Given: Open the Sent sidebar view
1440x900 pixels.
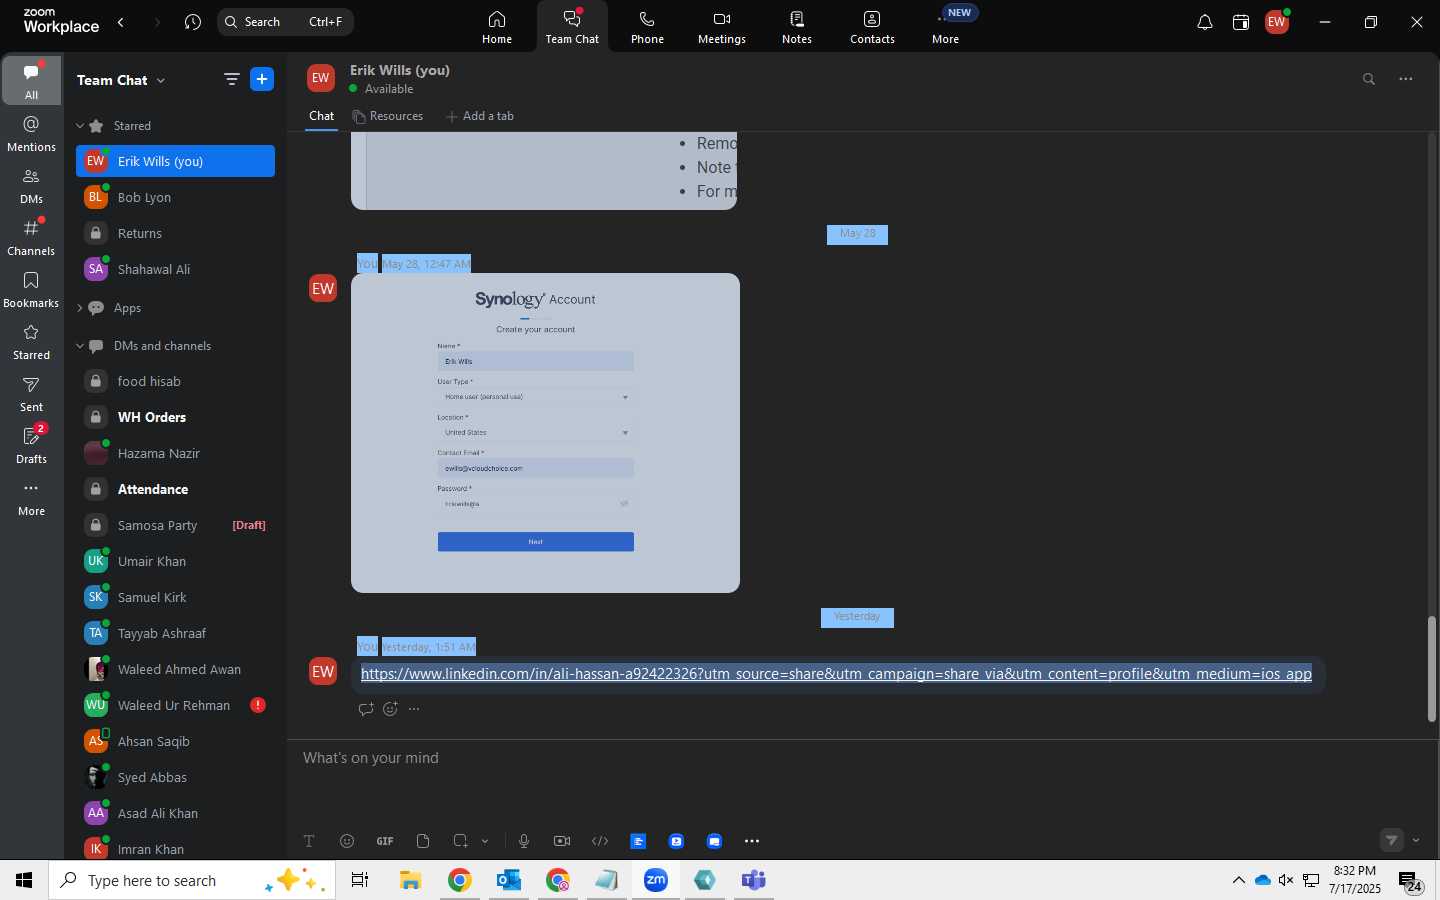Looking at the screenshot, I should [x=32, y=393].
